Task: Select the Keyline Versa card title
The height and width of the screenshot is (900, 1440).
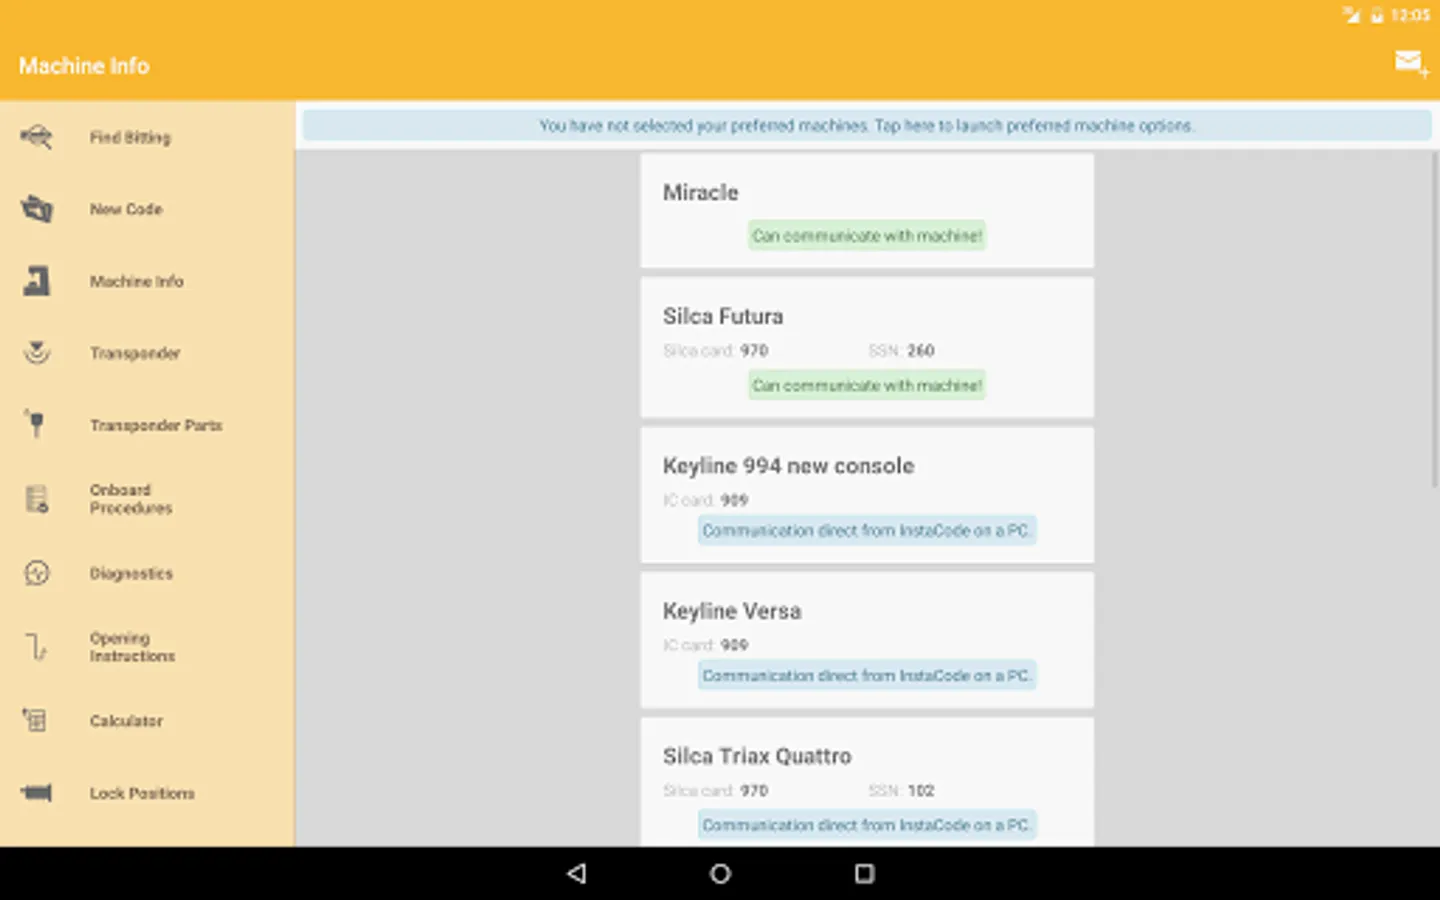Action: coord(732,611)
